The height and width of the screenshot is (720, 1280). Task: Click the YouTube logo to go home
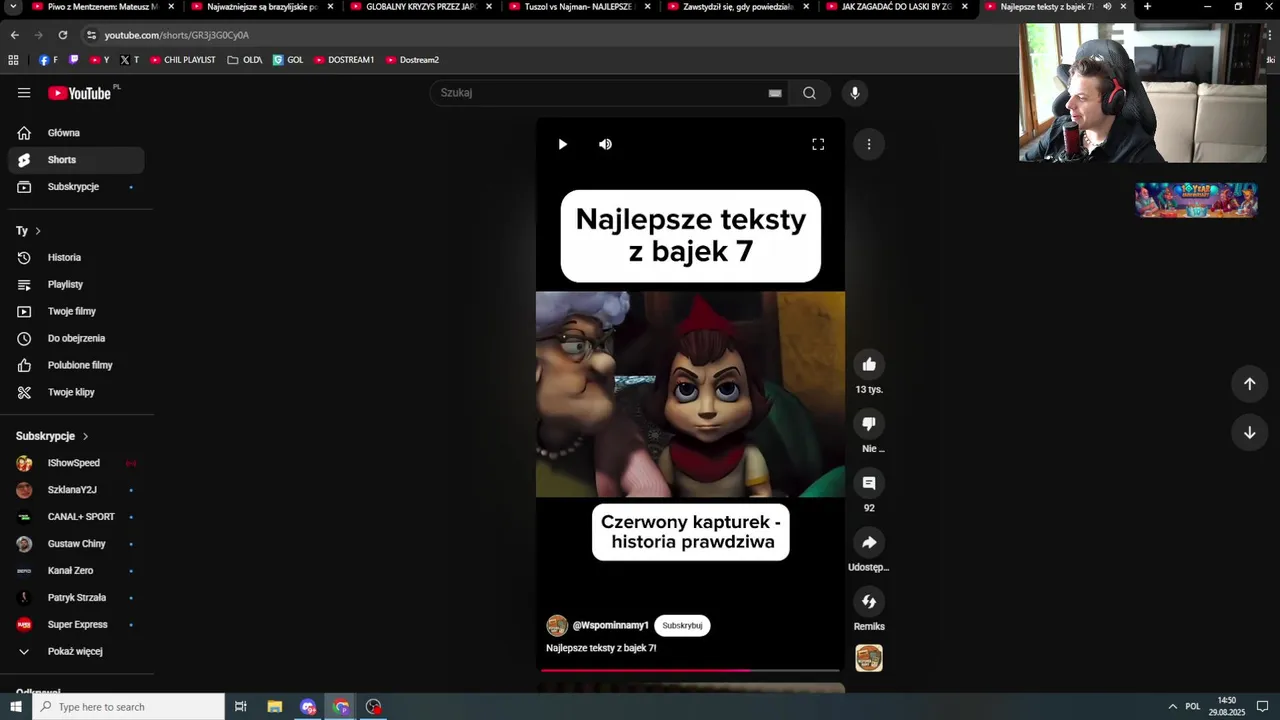80,93
